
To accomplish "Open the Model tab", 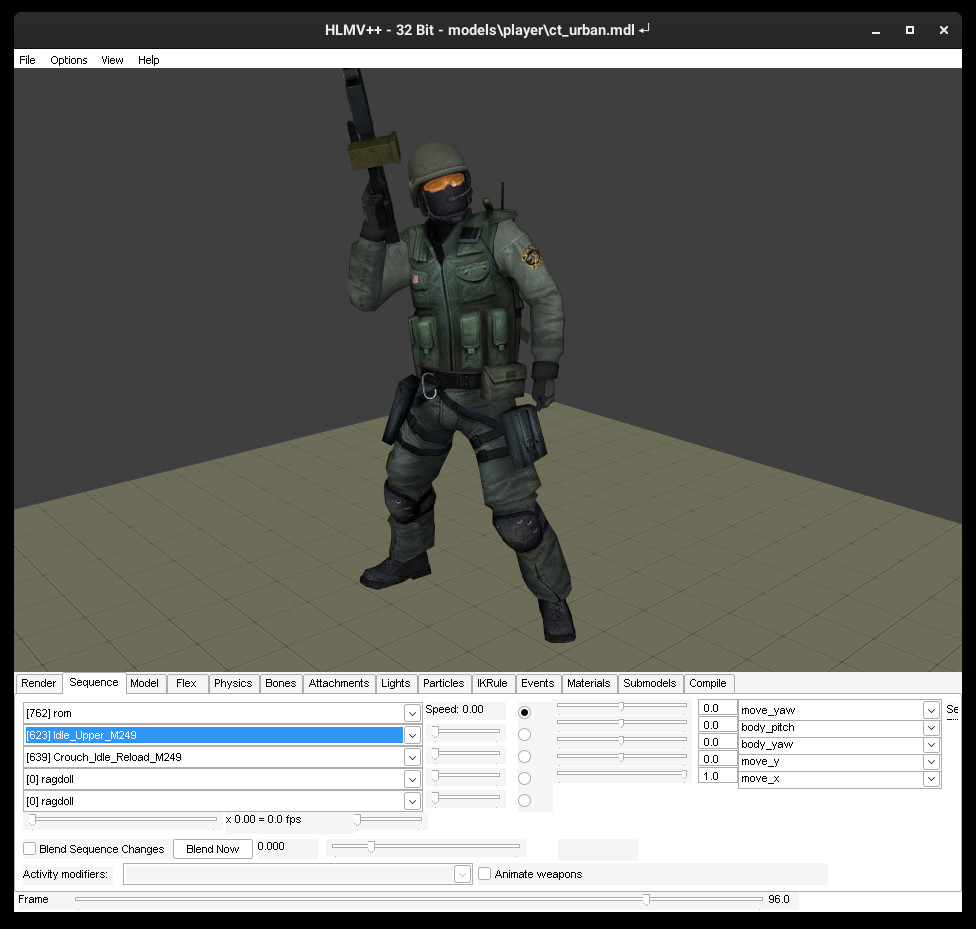I will point(144,683).
